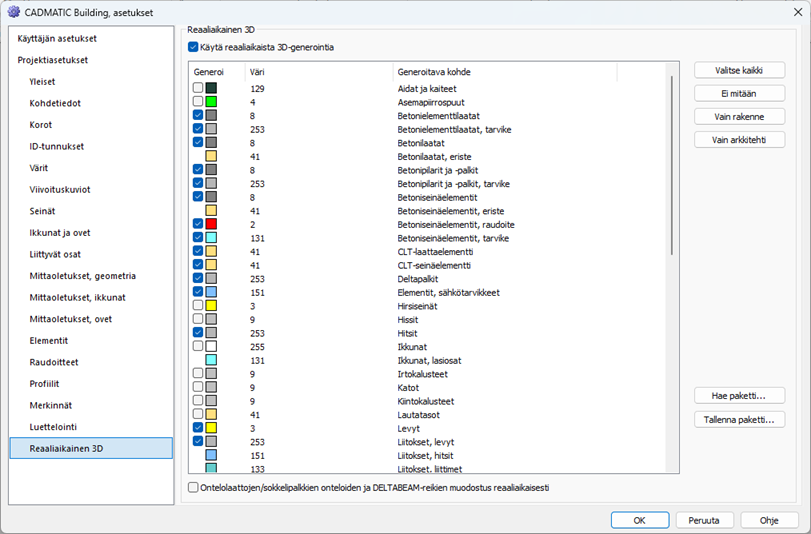Go to Raudoitteet settings page
The width and height of the screenshot is (811, 534).
click(54, 362)
